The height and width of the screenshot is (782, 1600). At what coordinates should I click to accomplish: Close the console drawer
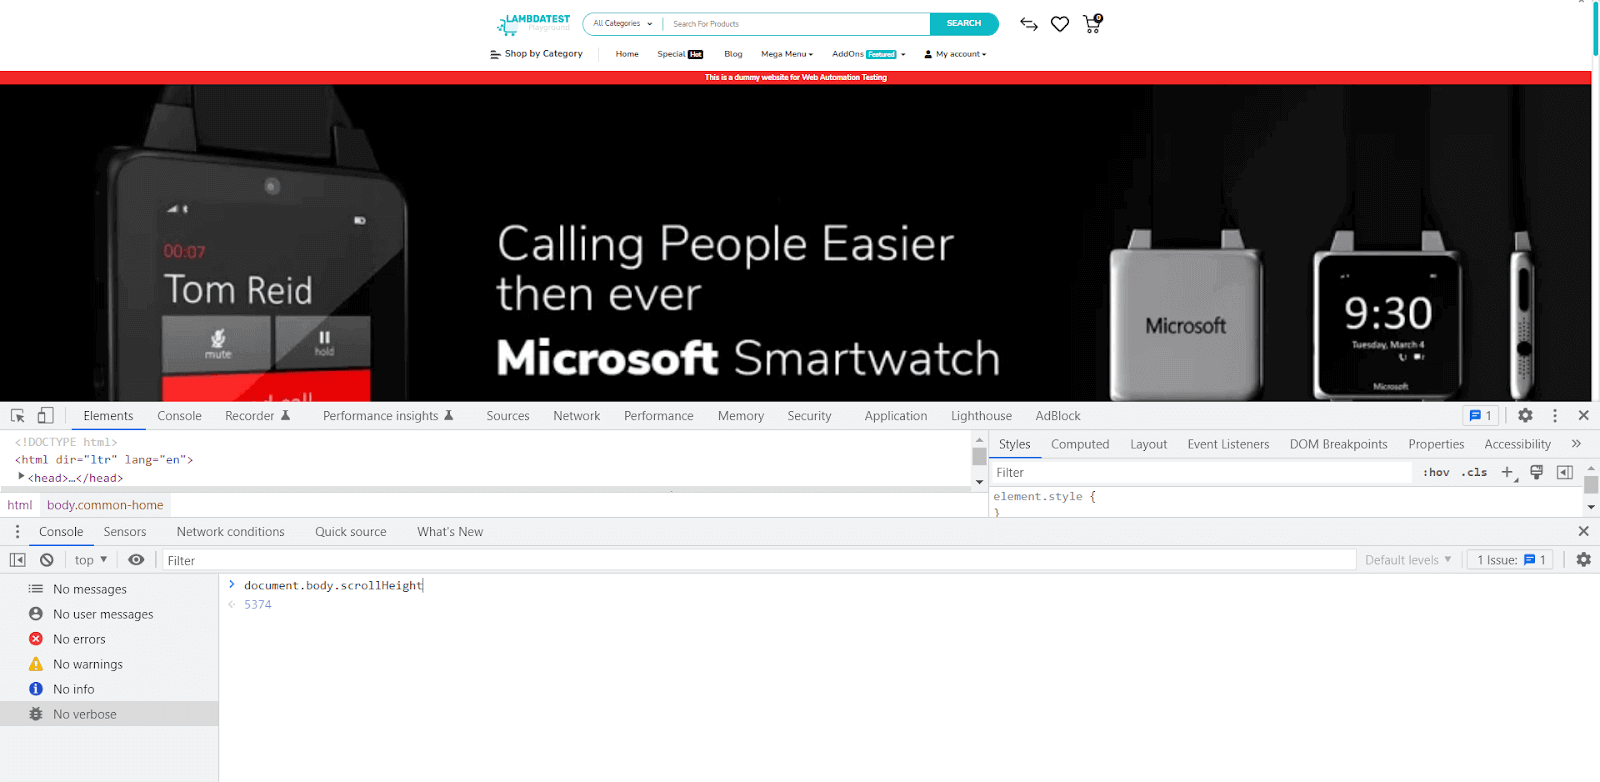coord(1584,532)
